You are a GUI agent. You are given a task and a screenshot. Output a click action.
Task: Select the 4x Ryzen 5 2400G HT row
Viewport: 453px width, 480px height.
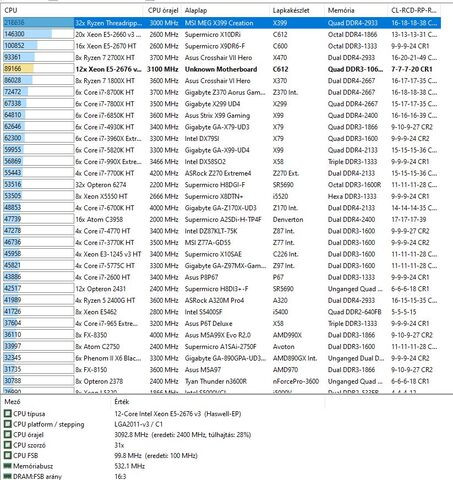pyautogui.click(x=222, y=300)
